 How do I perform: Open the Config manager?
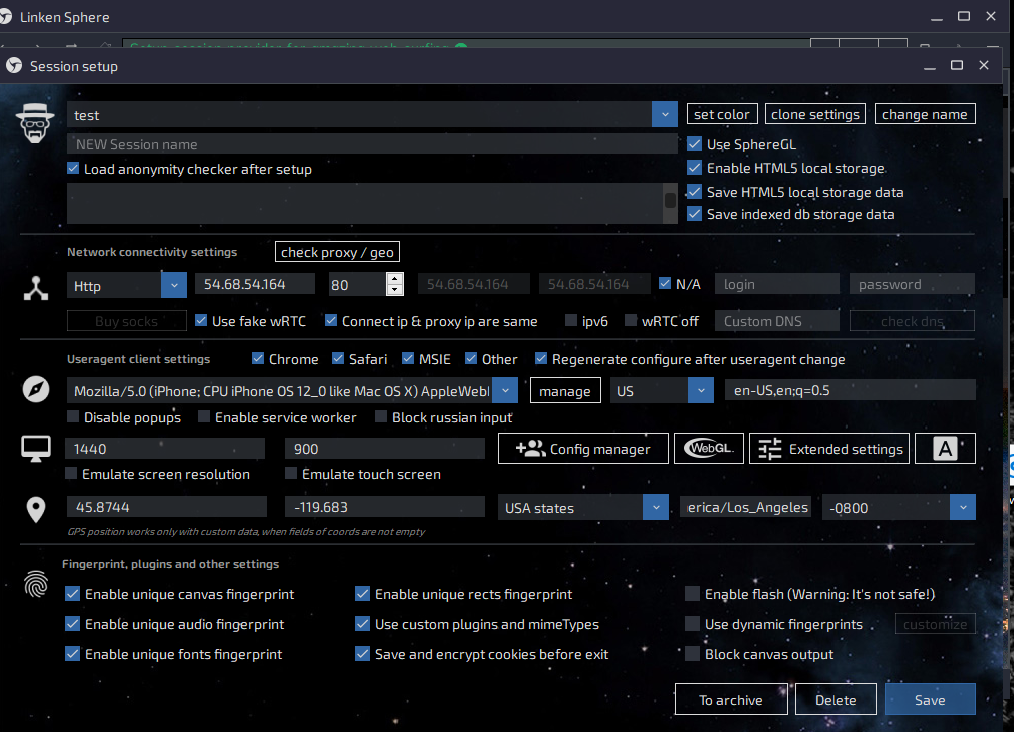pyautogui.click(x=583, y=449)
